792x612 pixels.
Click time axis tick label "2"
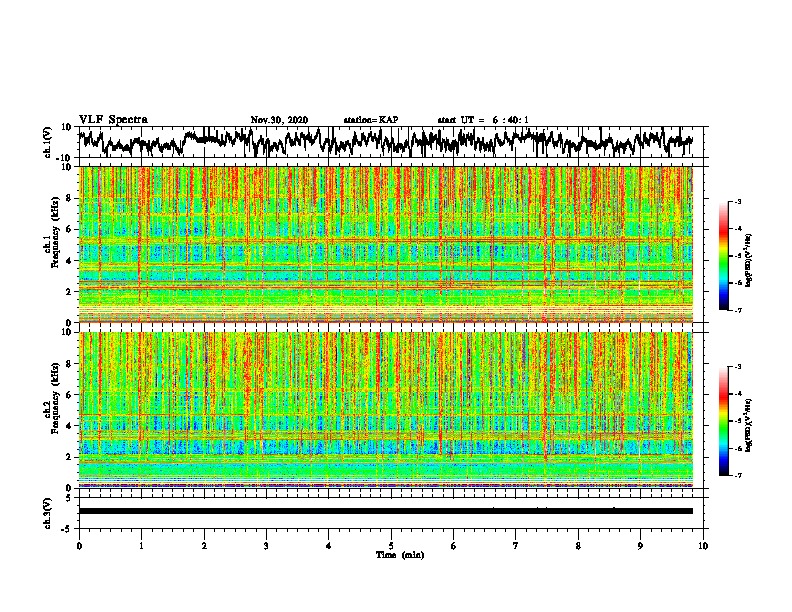pos(204,546)
